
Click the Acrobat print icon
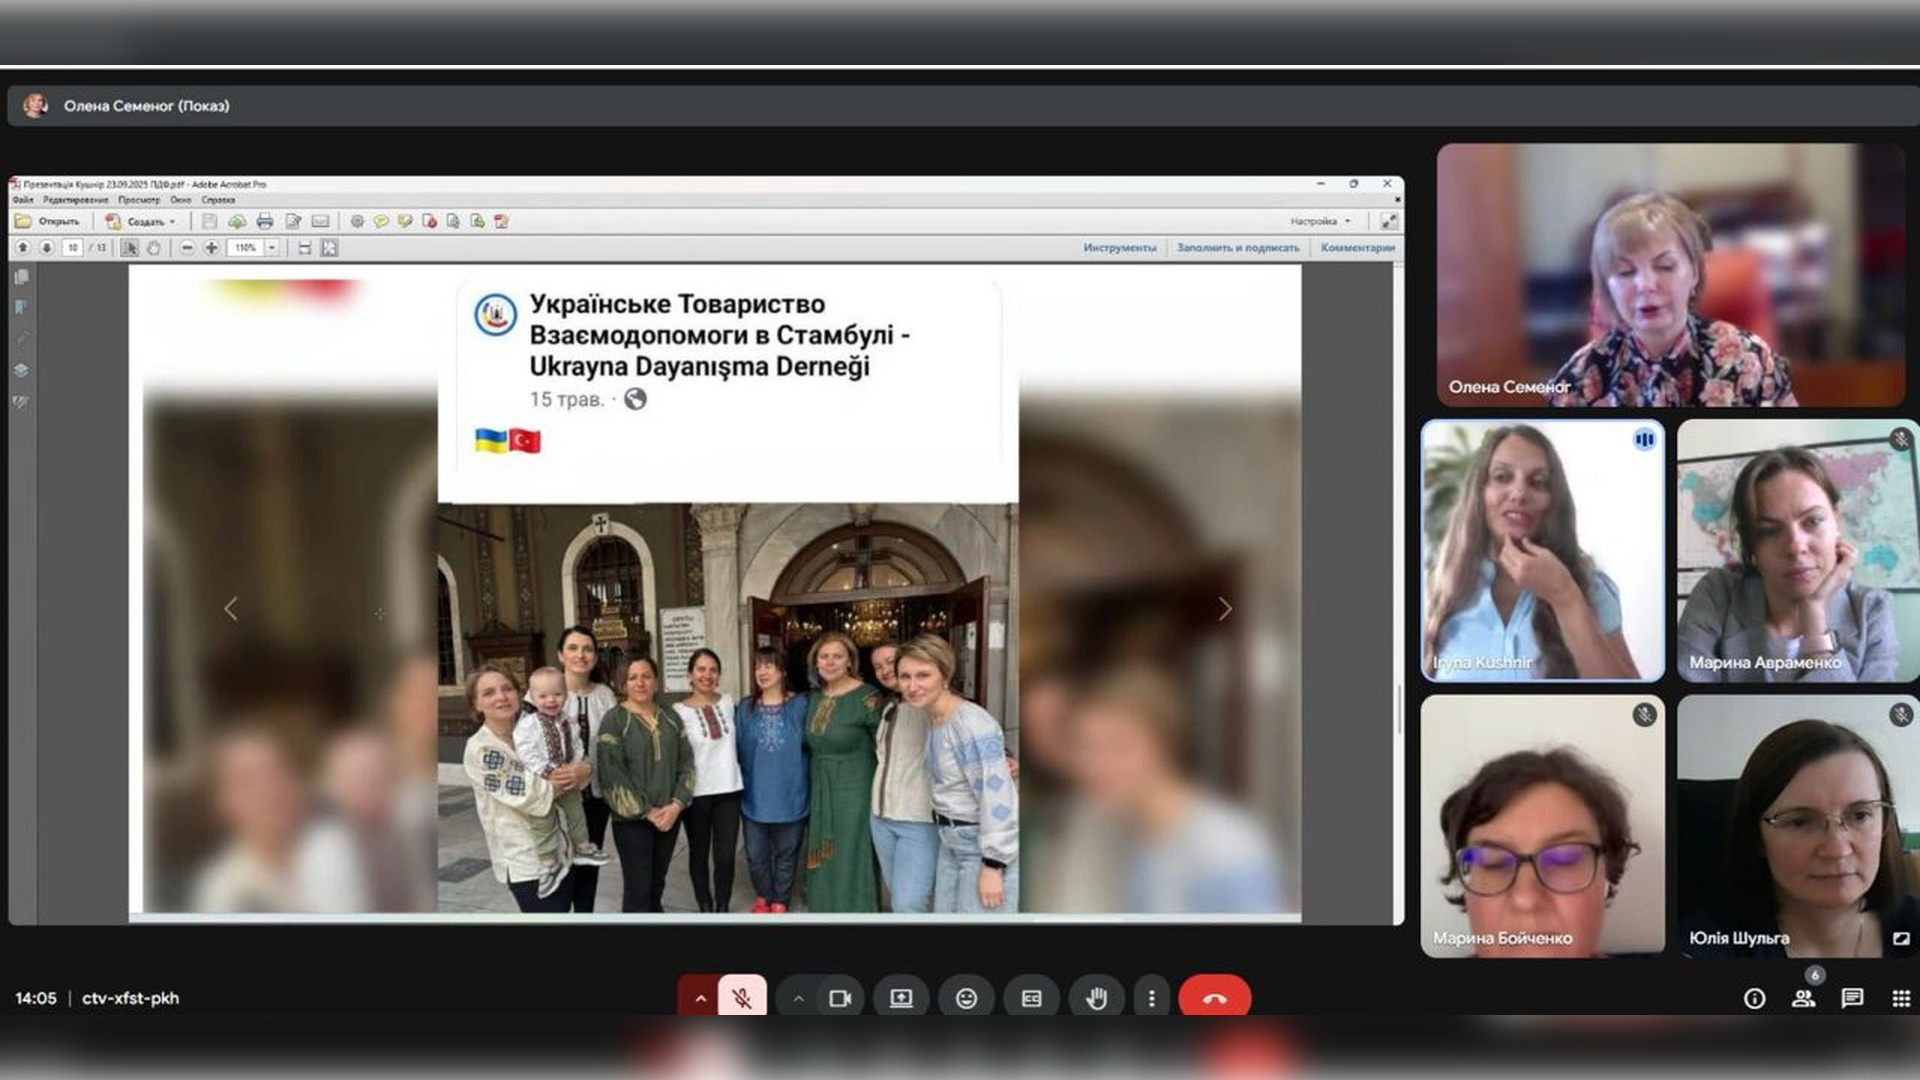[x=264, y=221]
